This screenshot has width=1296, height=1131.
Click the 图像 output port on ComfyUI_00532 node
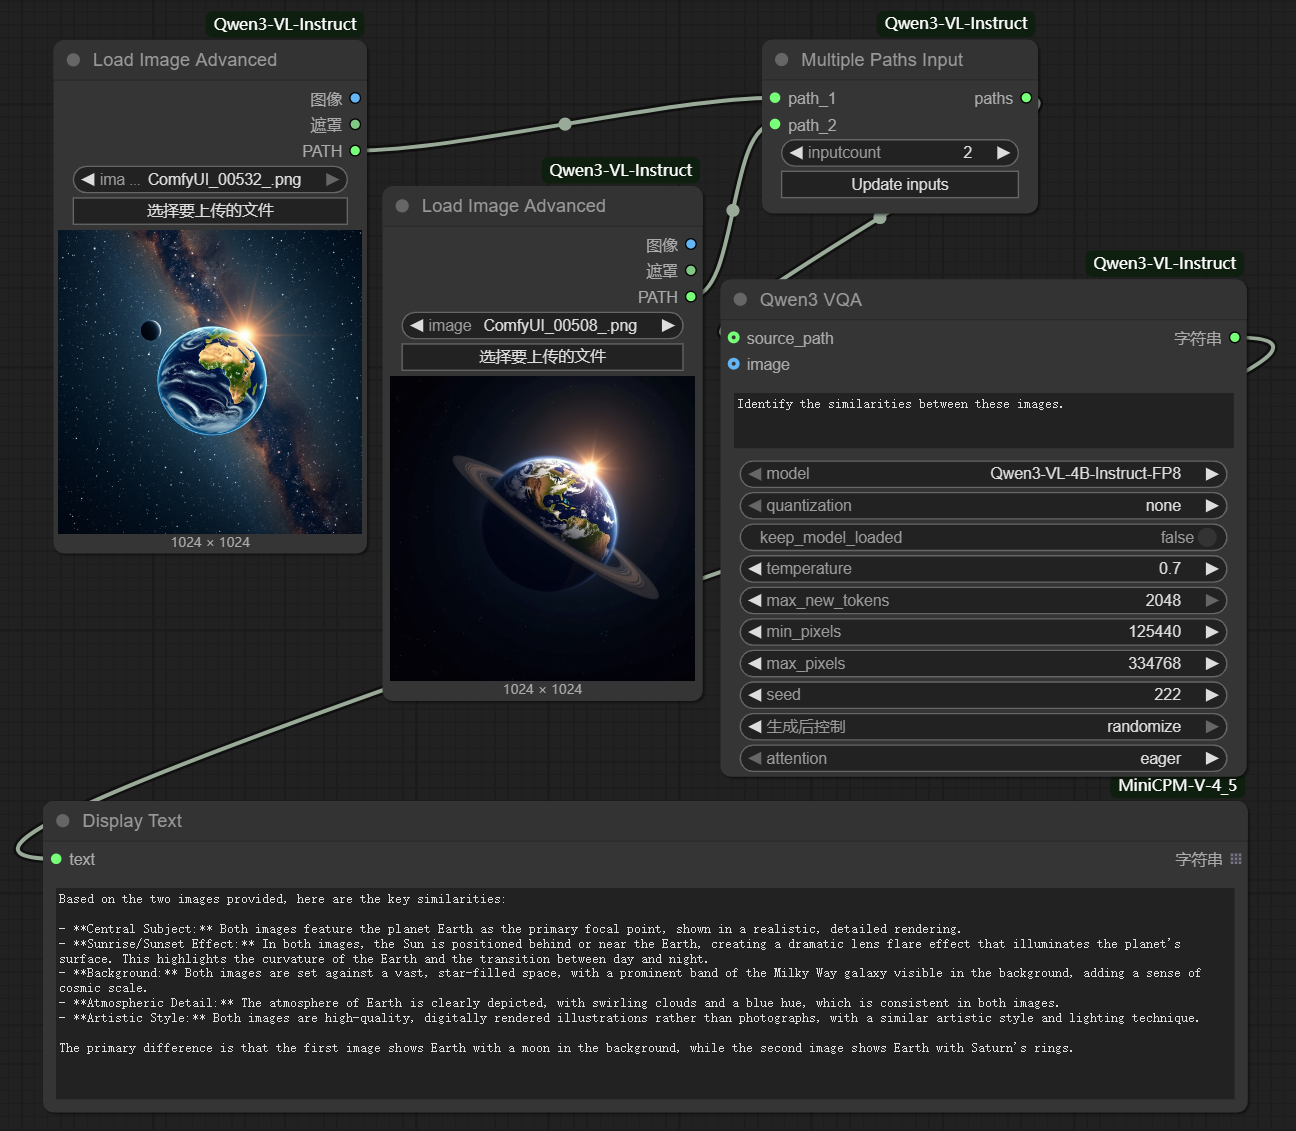355,98
